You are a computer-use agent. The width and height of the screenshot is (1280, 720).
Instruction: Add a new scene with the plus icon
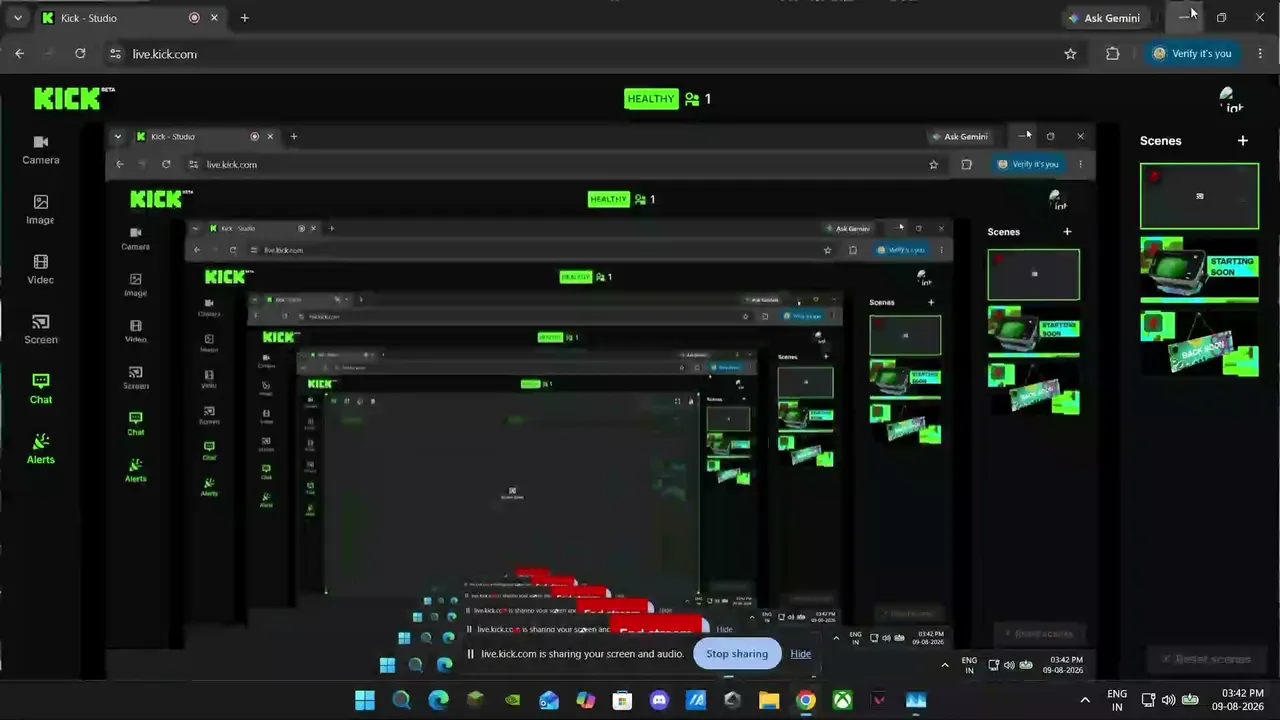[x=1242, y=141]
